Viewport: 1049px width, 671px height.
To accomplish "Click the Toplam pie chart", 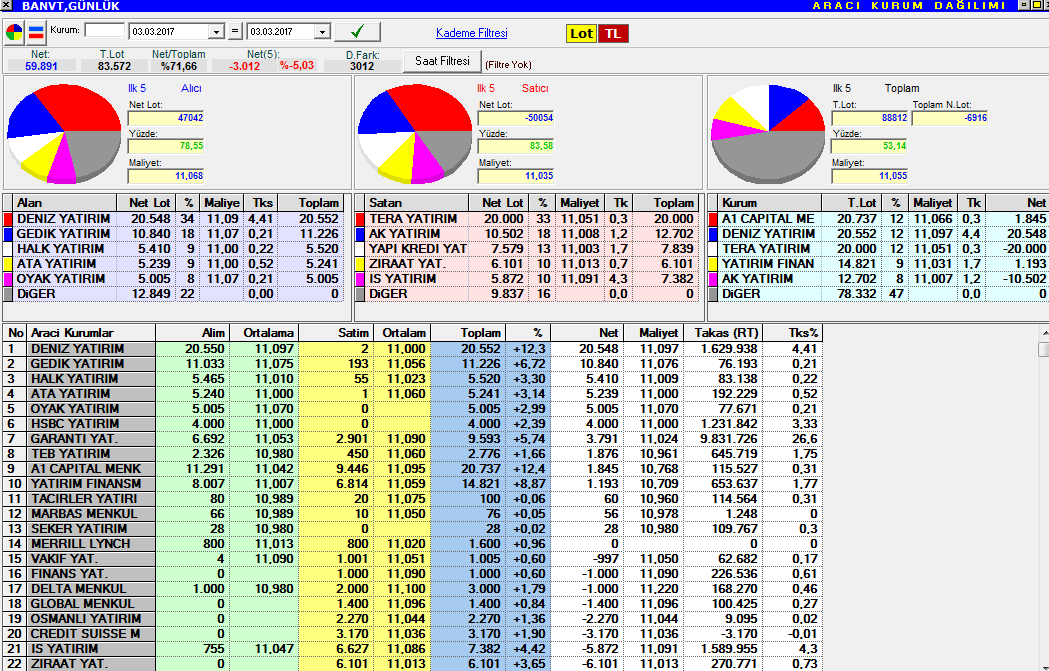I will tap(768, 133).
